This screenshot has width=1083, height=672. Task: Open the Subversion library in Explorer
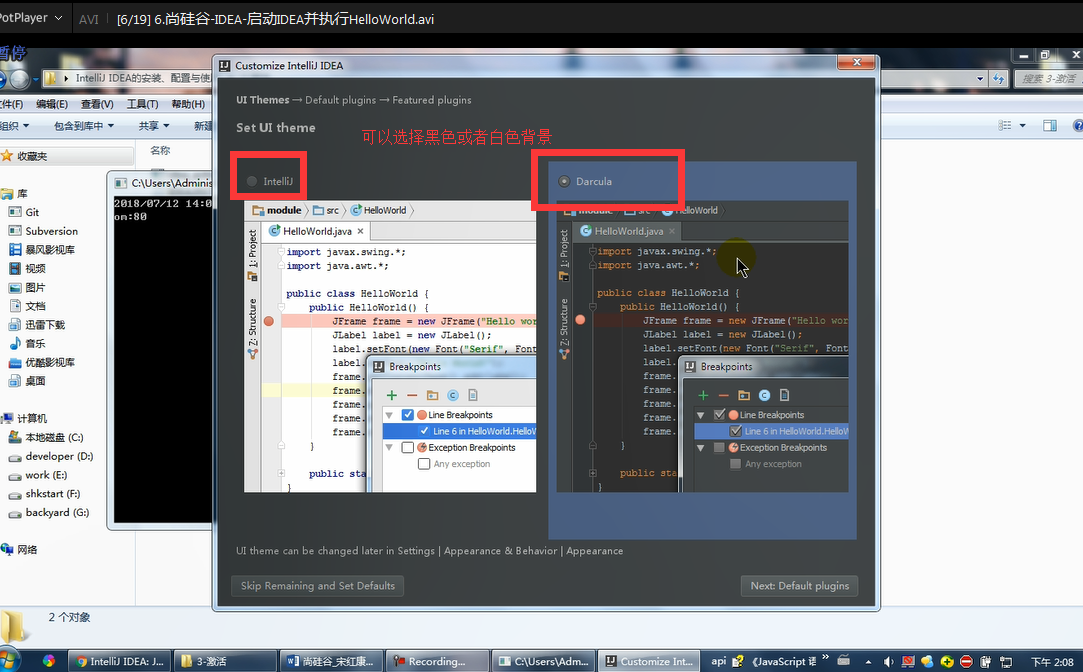tap(51, 231)
